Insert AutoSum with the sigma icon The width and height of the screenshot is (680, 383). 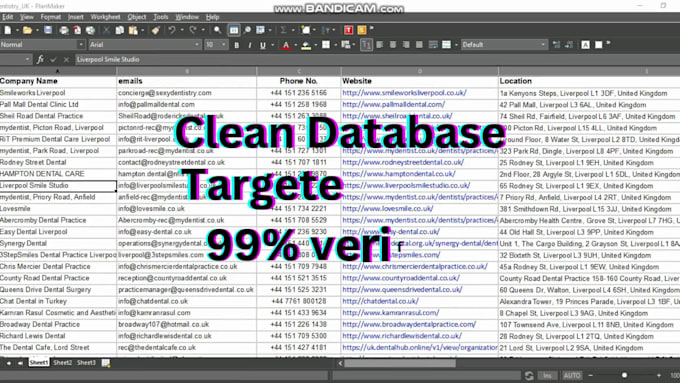click(283, 30)
